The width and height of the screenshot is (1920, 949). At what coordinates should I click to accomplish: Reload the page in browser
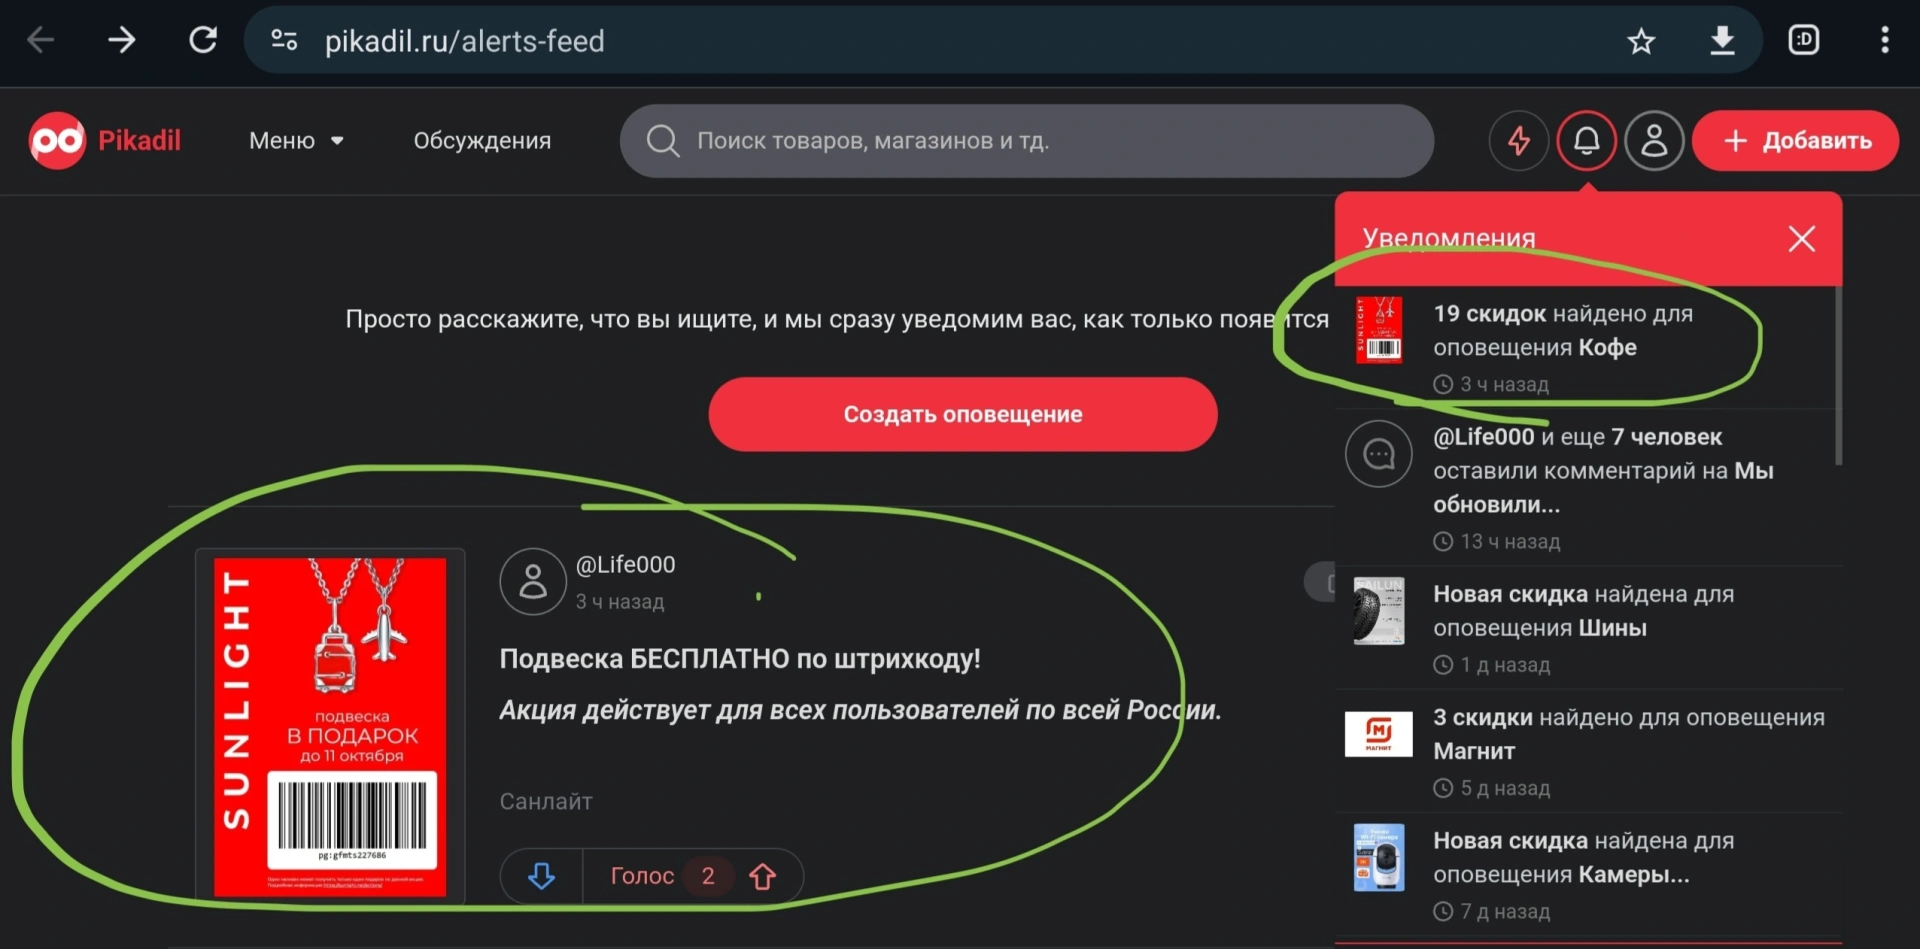pos(203,40)
